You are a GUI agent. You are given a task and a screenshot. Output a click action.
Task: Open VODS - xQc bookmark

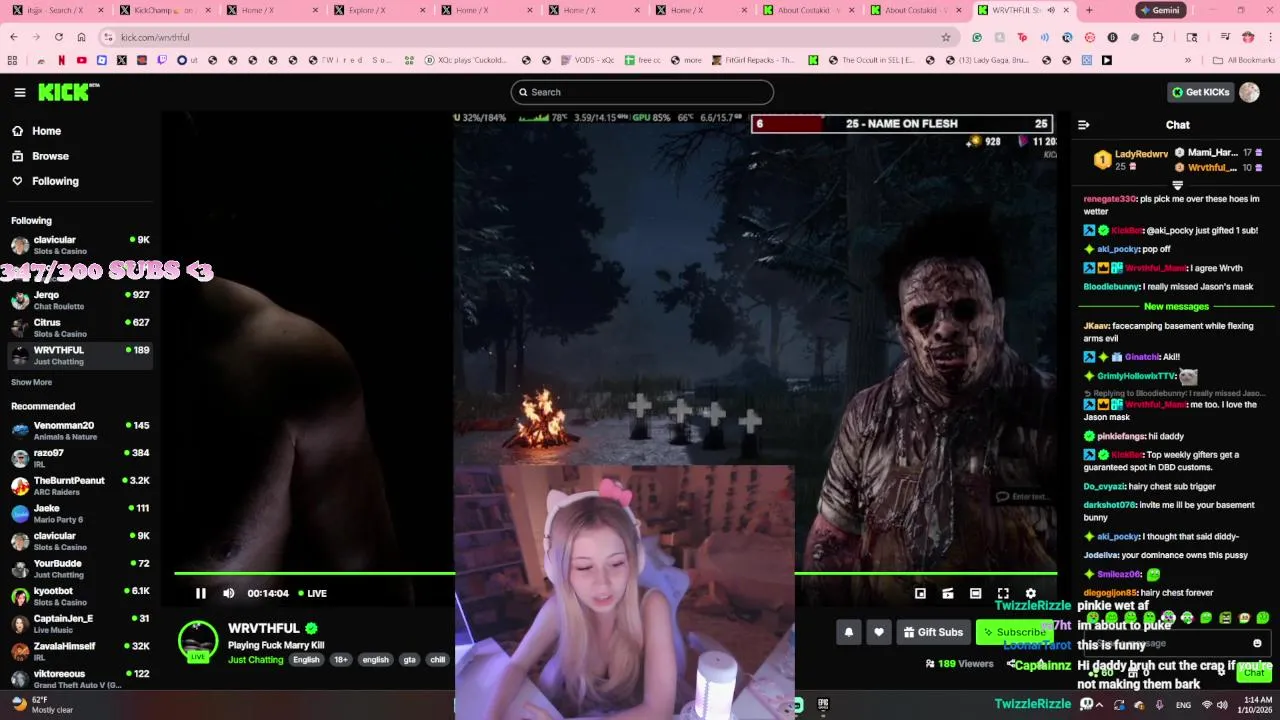click(586, 60)
